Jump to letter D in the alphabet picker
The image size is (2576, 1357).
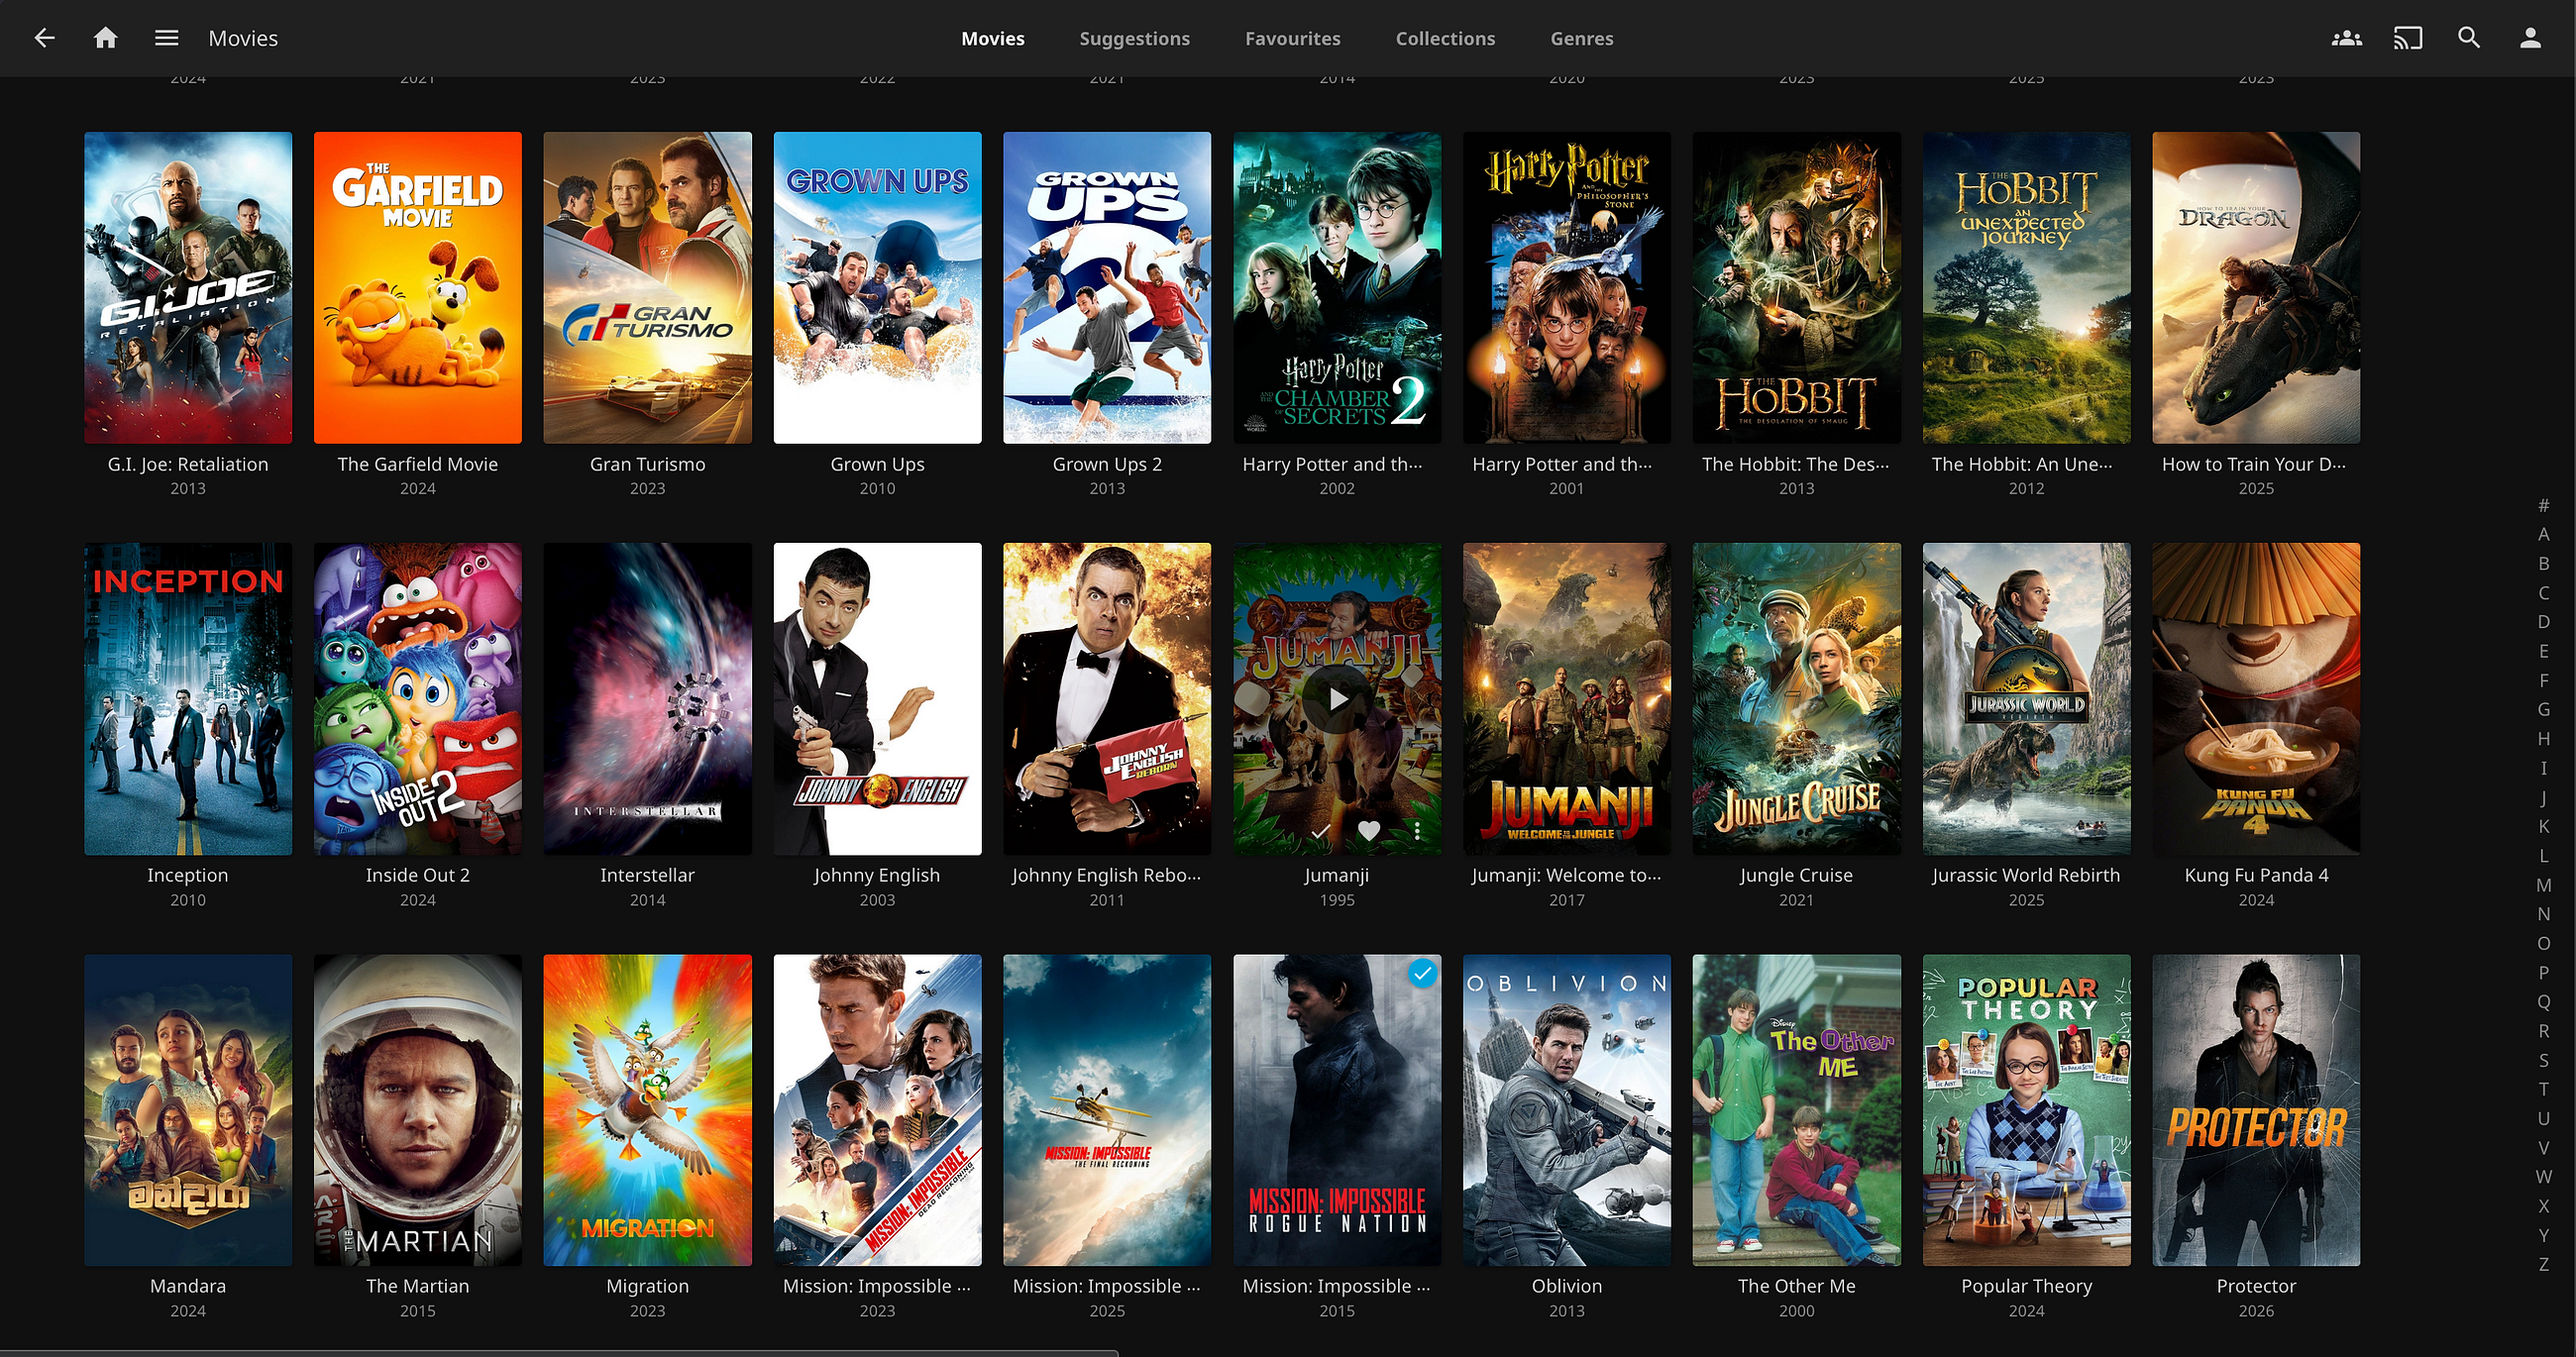tap(2544, 622)
